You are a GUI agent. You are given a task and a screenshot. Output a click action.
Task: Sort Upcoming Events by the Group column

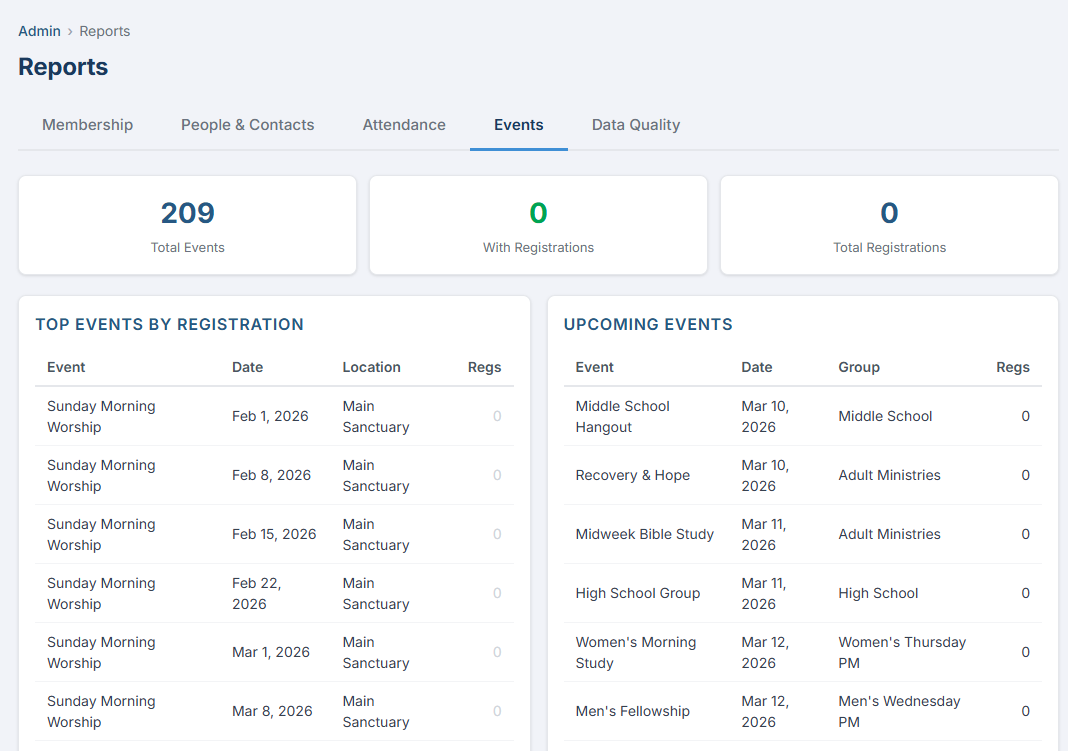point(858,367)
